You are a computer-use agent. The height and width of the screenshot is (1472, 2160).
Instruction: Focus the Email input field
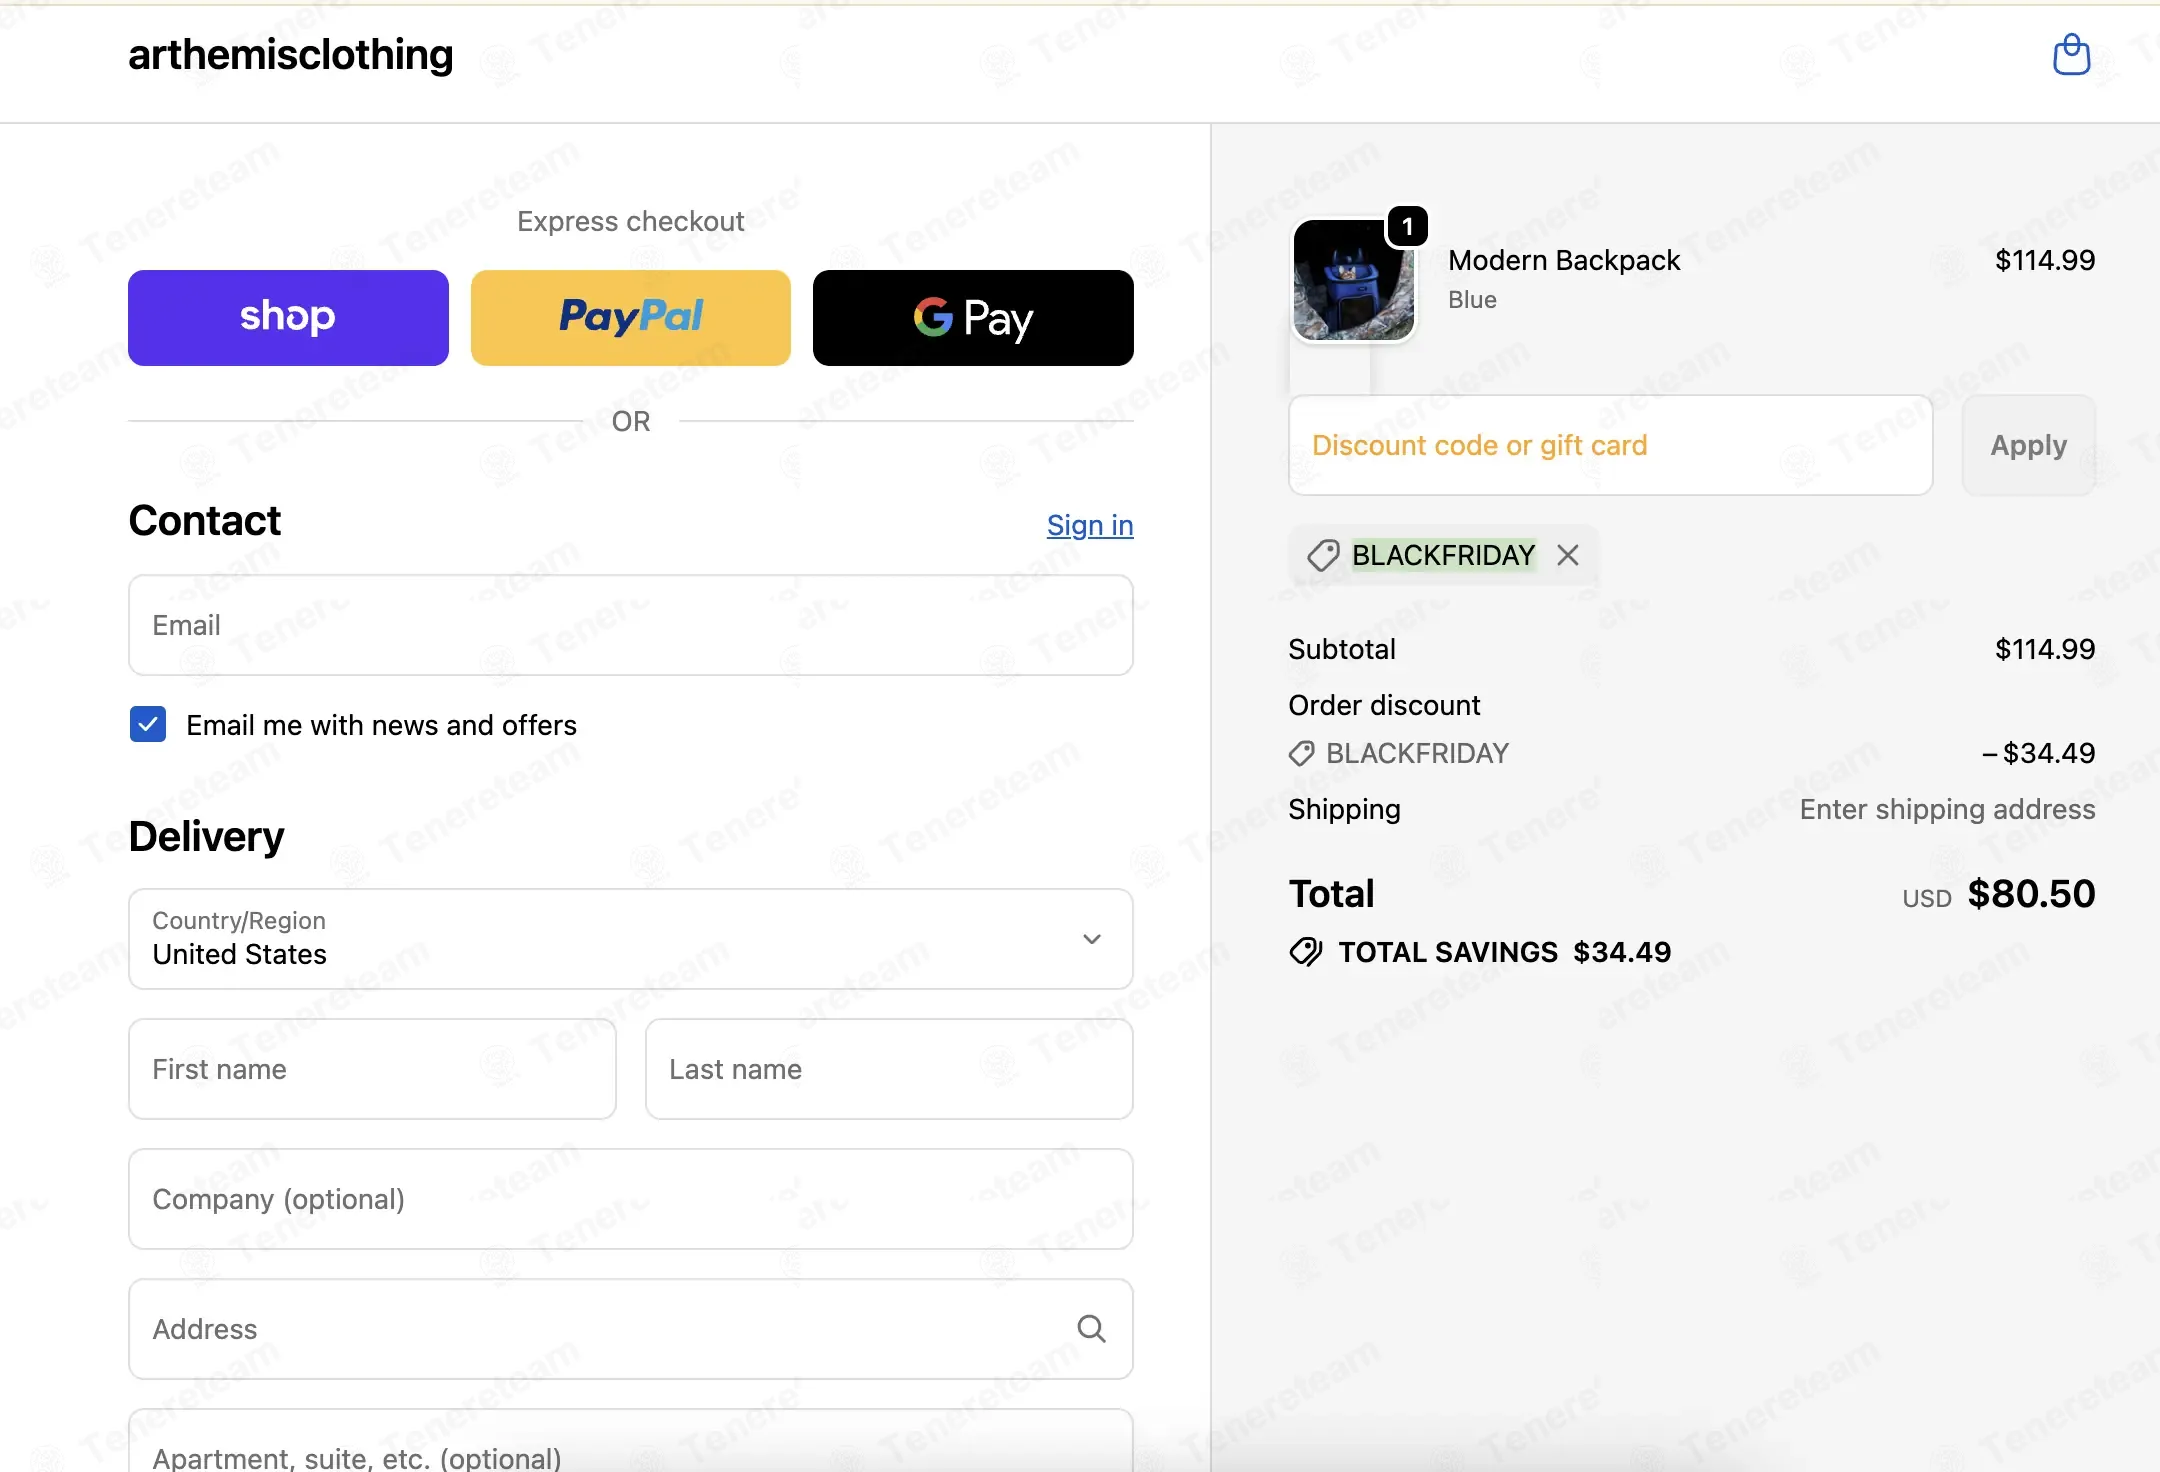(x=631, y=625)
